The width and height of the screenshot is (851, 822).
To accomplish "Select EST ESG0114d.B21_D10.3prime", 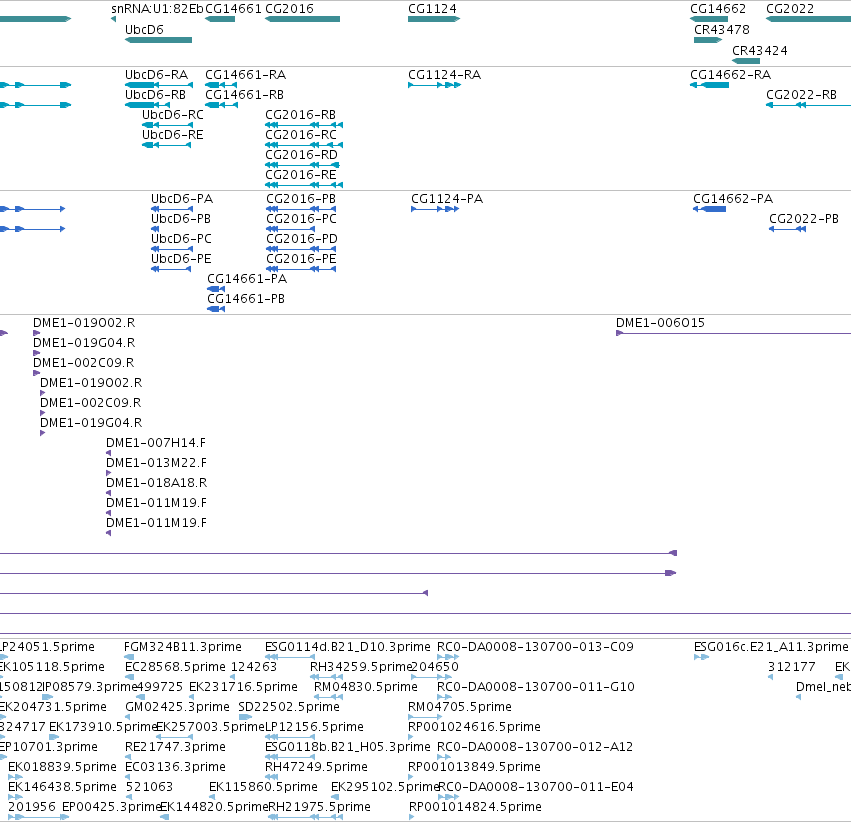I will click(348, 647).
